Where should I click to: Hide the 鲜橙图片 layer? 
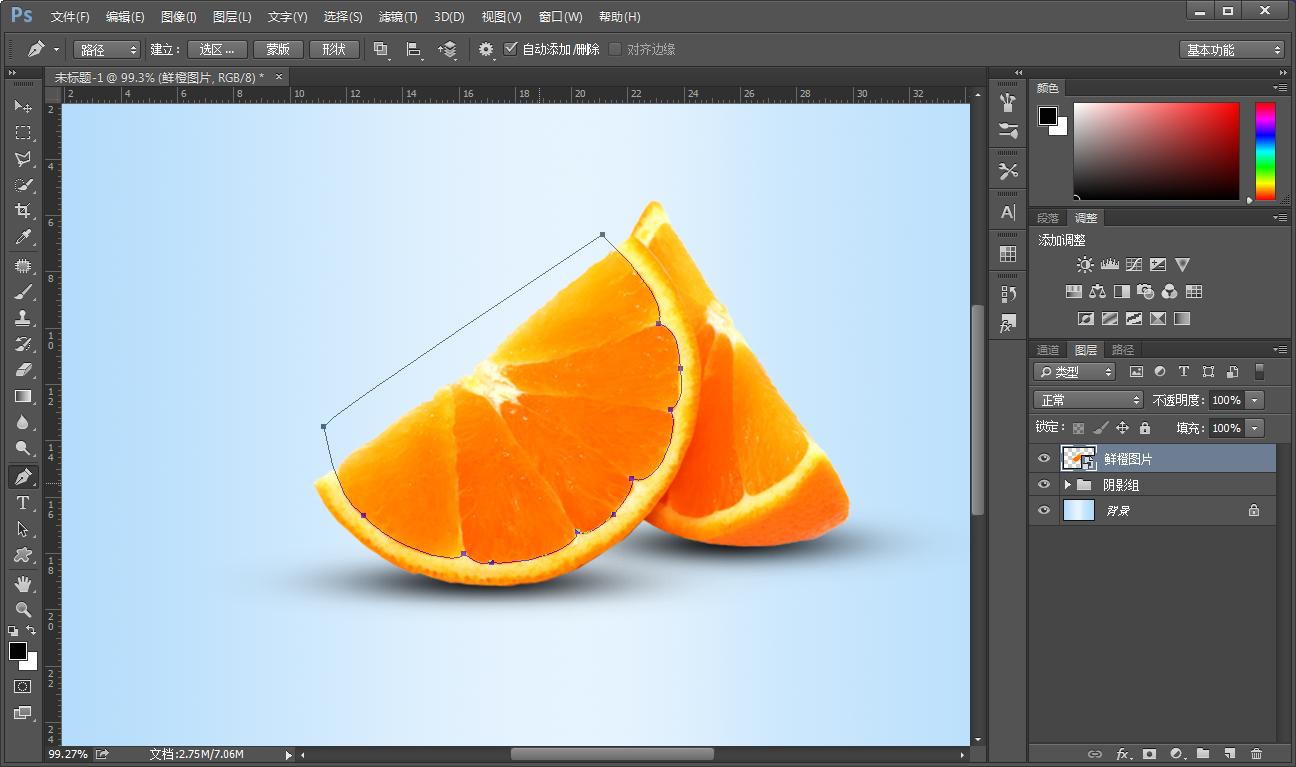pos(1044,459)
